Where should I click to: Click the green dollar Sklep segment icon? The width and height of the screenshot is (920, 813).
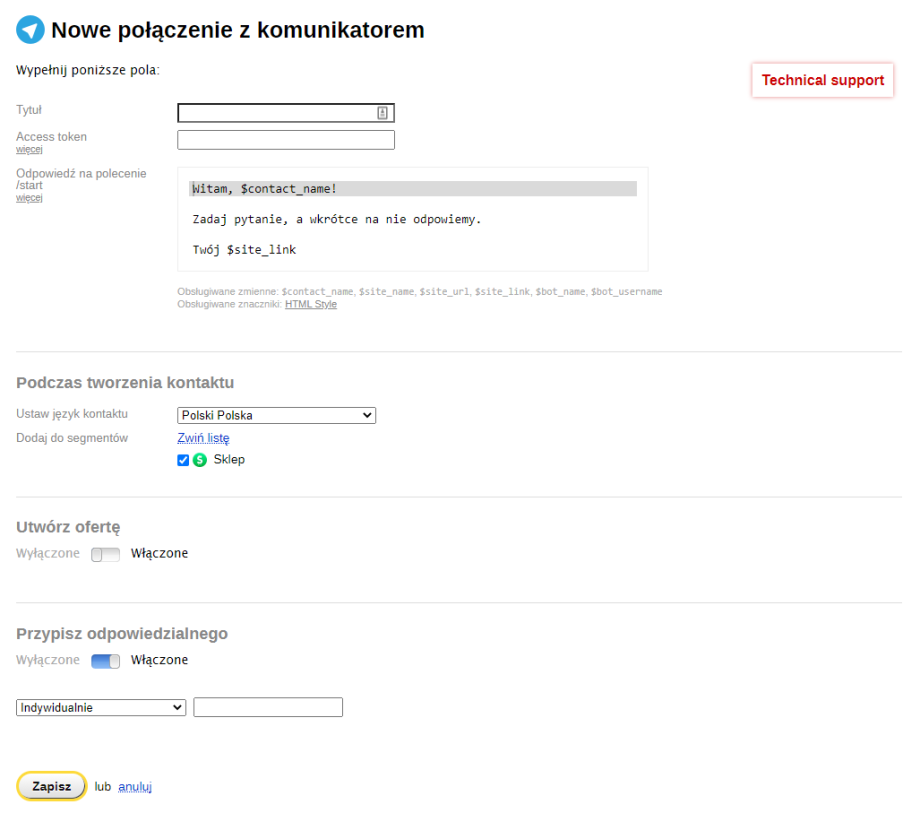coord(200,460)
